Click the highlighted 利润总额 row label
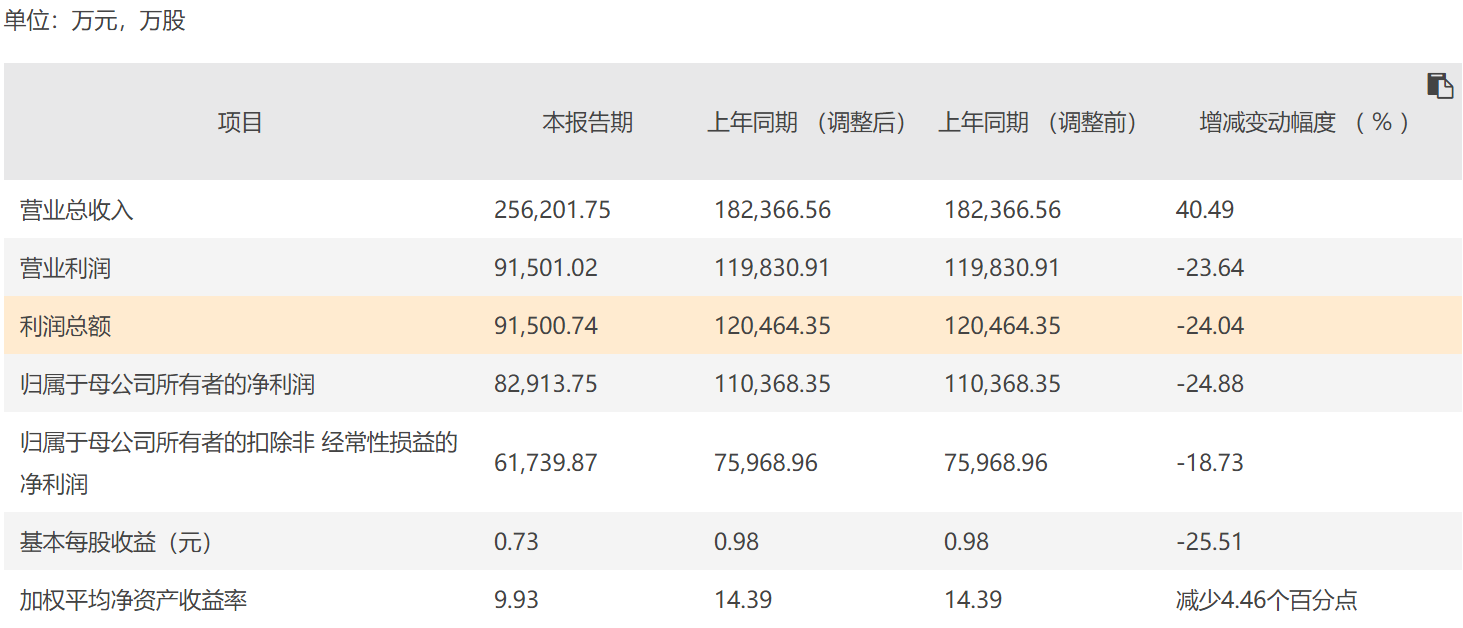The width and height of the screenshot is (1463, 628). click(65, 326)
